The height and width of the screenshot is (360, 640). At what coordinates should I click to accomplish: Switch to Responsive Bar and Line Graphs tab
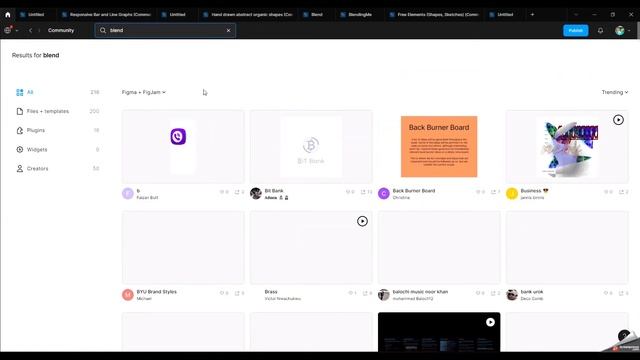pos(106,14)
